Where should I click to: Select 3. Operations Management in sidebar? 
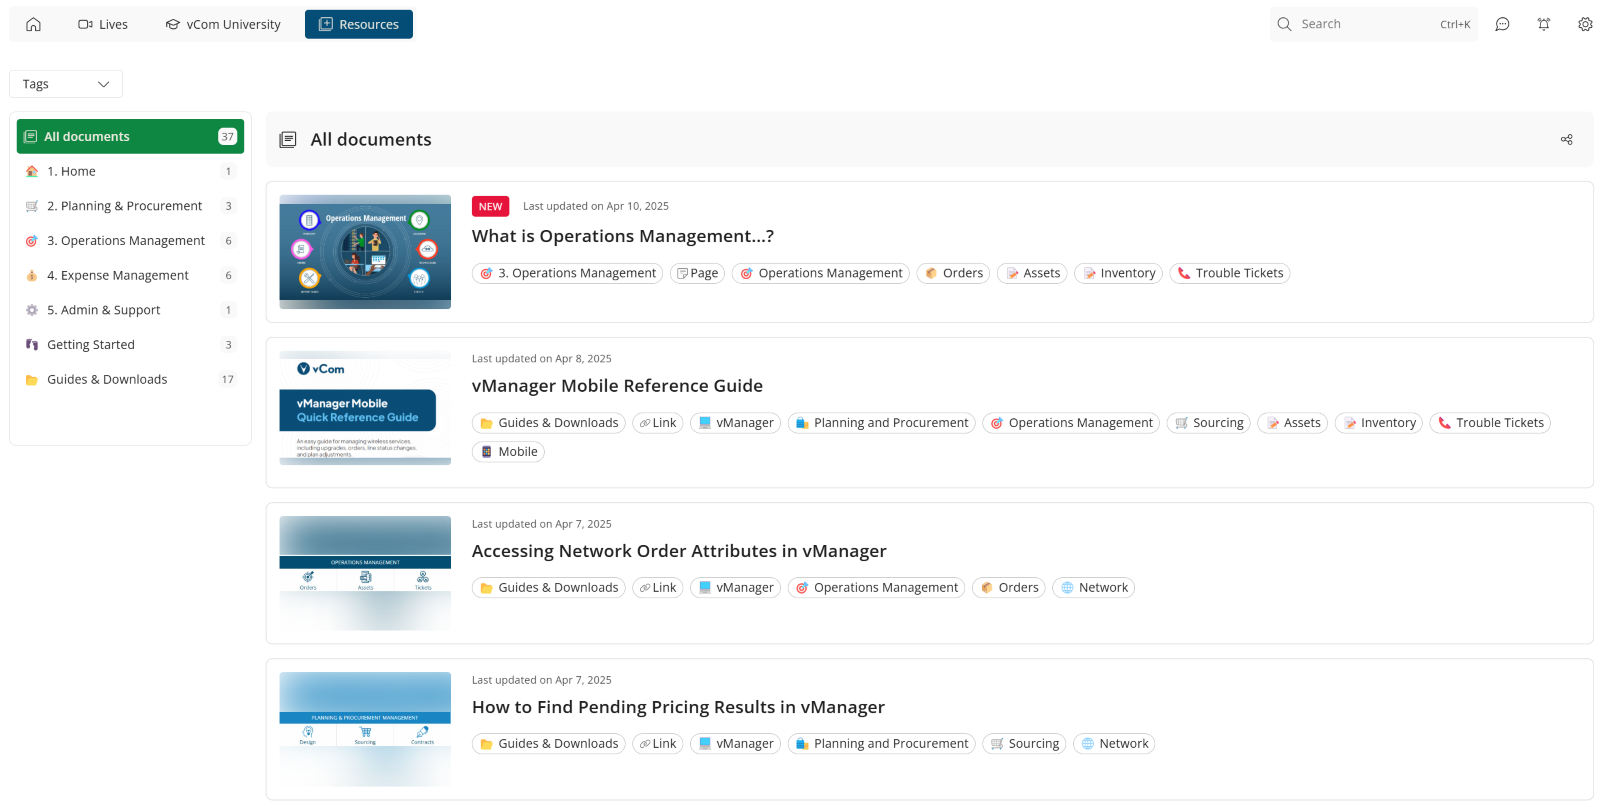(x=125, y=241)
